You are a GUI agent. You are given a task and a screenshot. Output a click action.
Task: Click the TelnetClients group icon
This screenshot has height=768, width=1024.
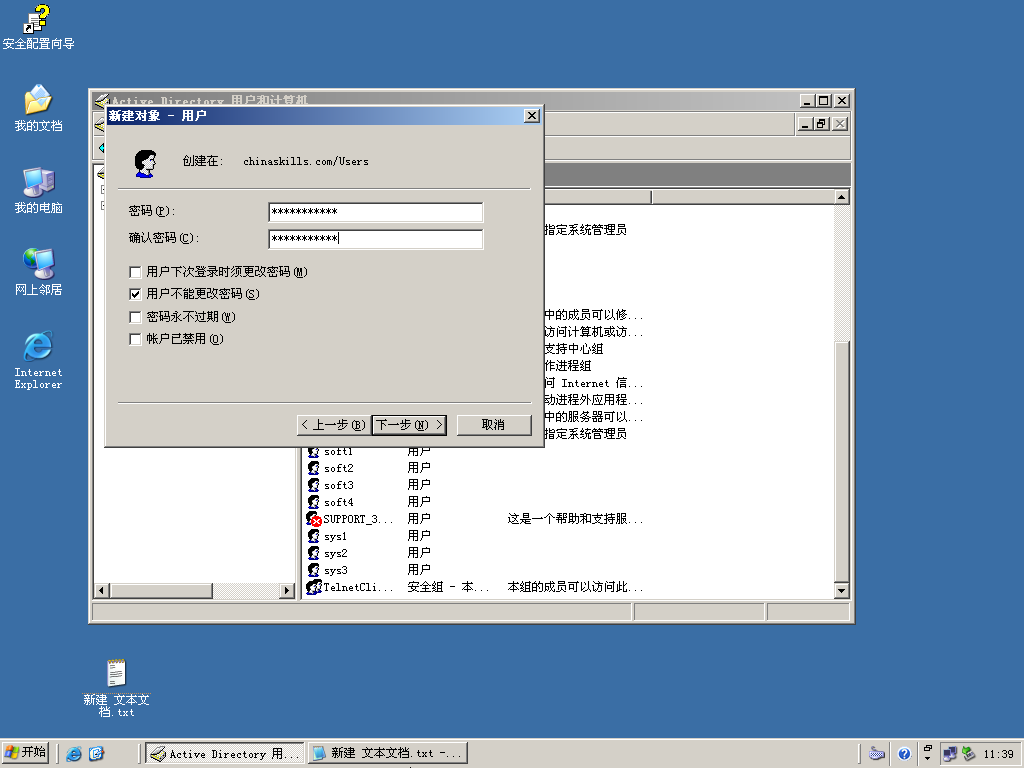pos(314,587)
